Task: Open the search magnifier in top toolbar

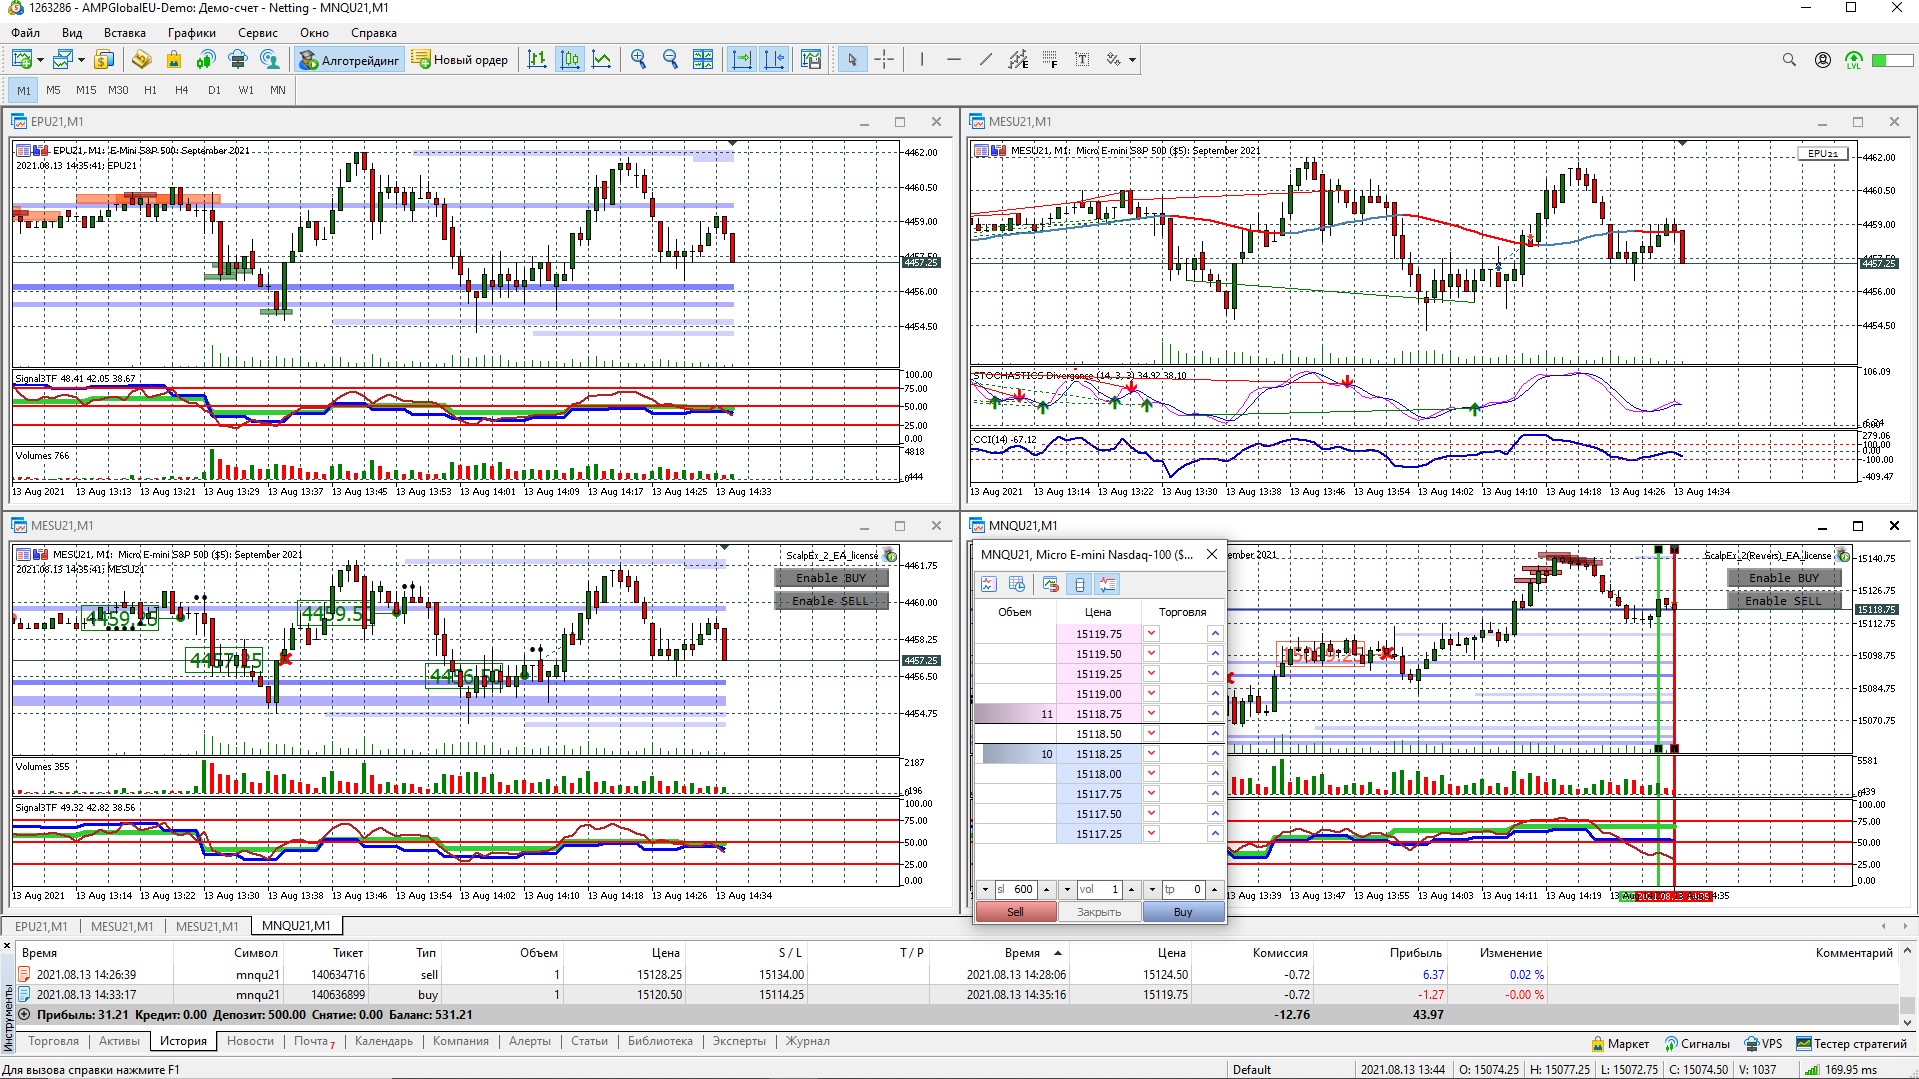Action: 1789,60
